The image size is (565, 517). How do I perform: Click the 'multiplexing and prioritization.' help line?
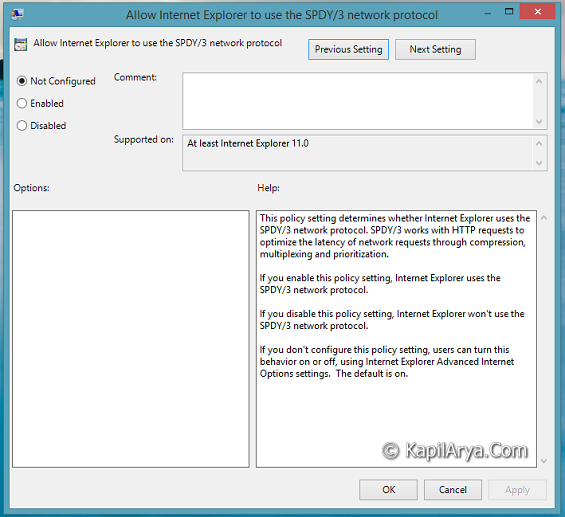coord(324,254)
